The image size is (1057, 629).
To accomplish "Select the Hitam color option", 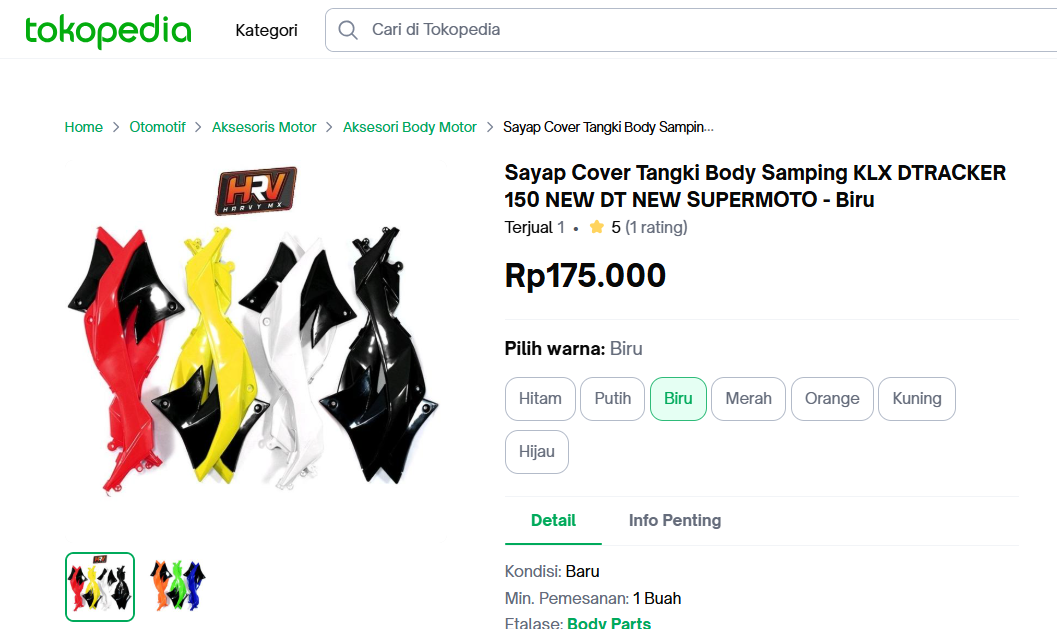I will 540,398.
